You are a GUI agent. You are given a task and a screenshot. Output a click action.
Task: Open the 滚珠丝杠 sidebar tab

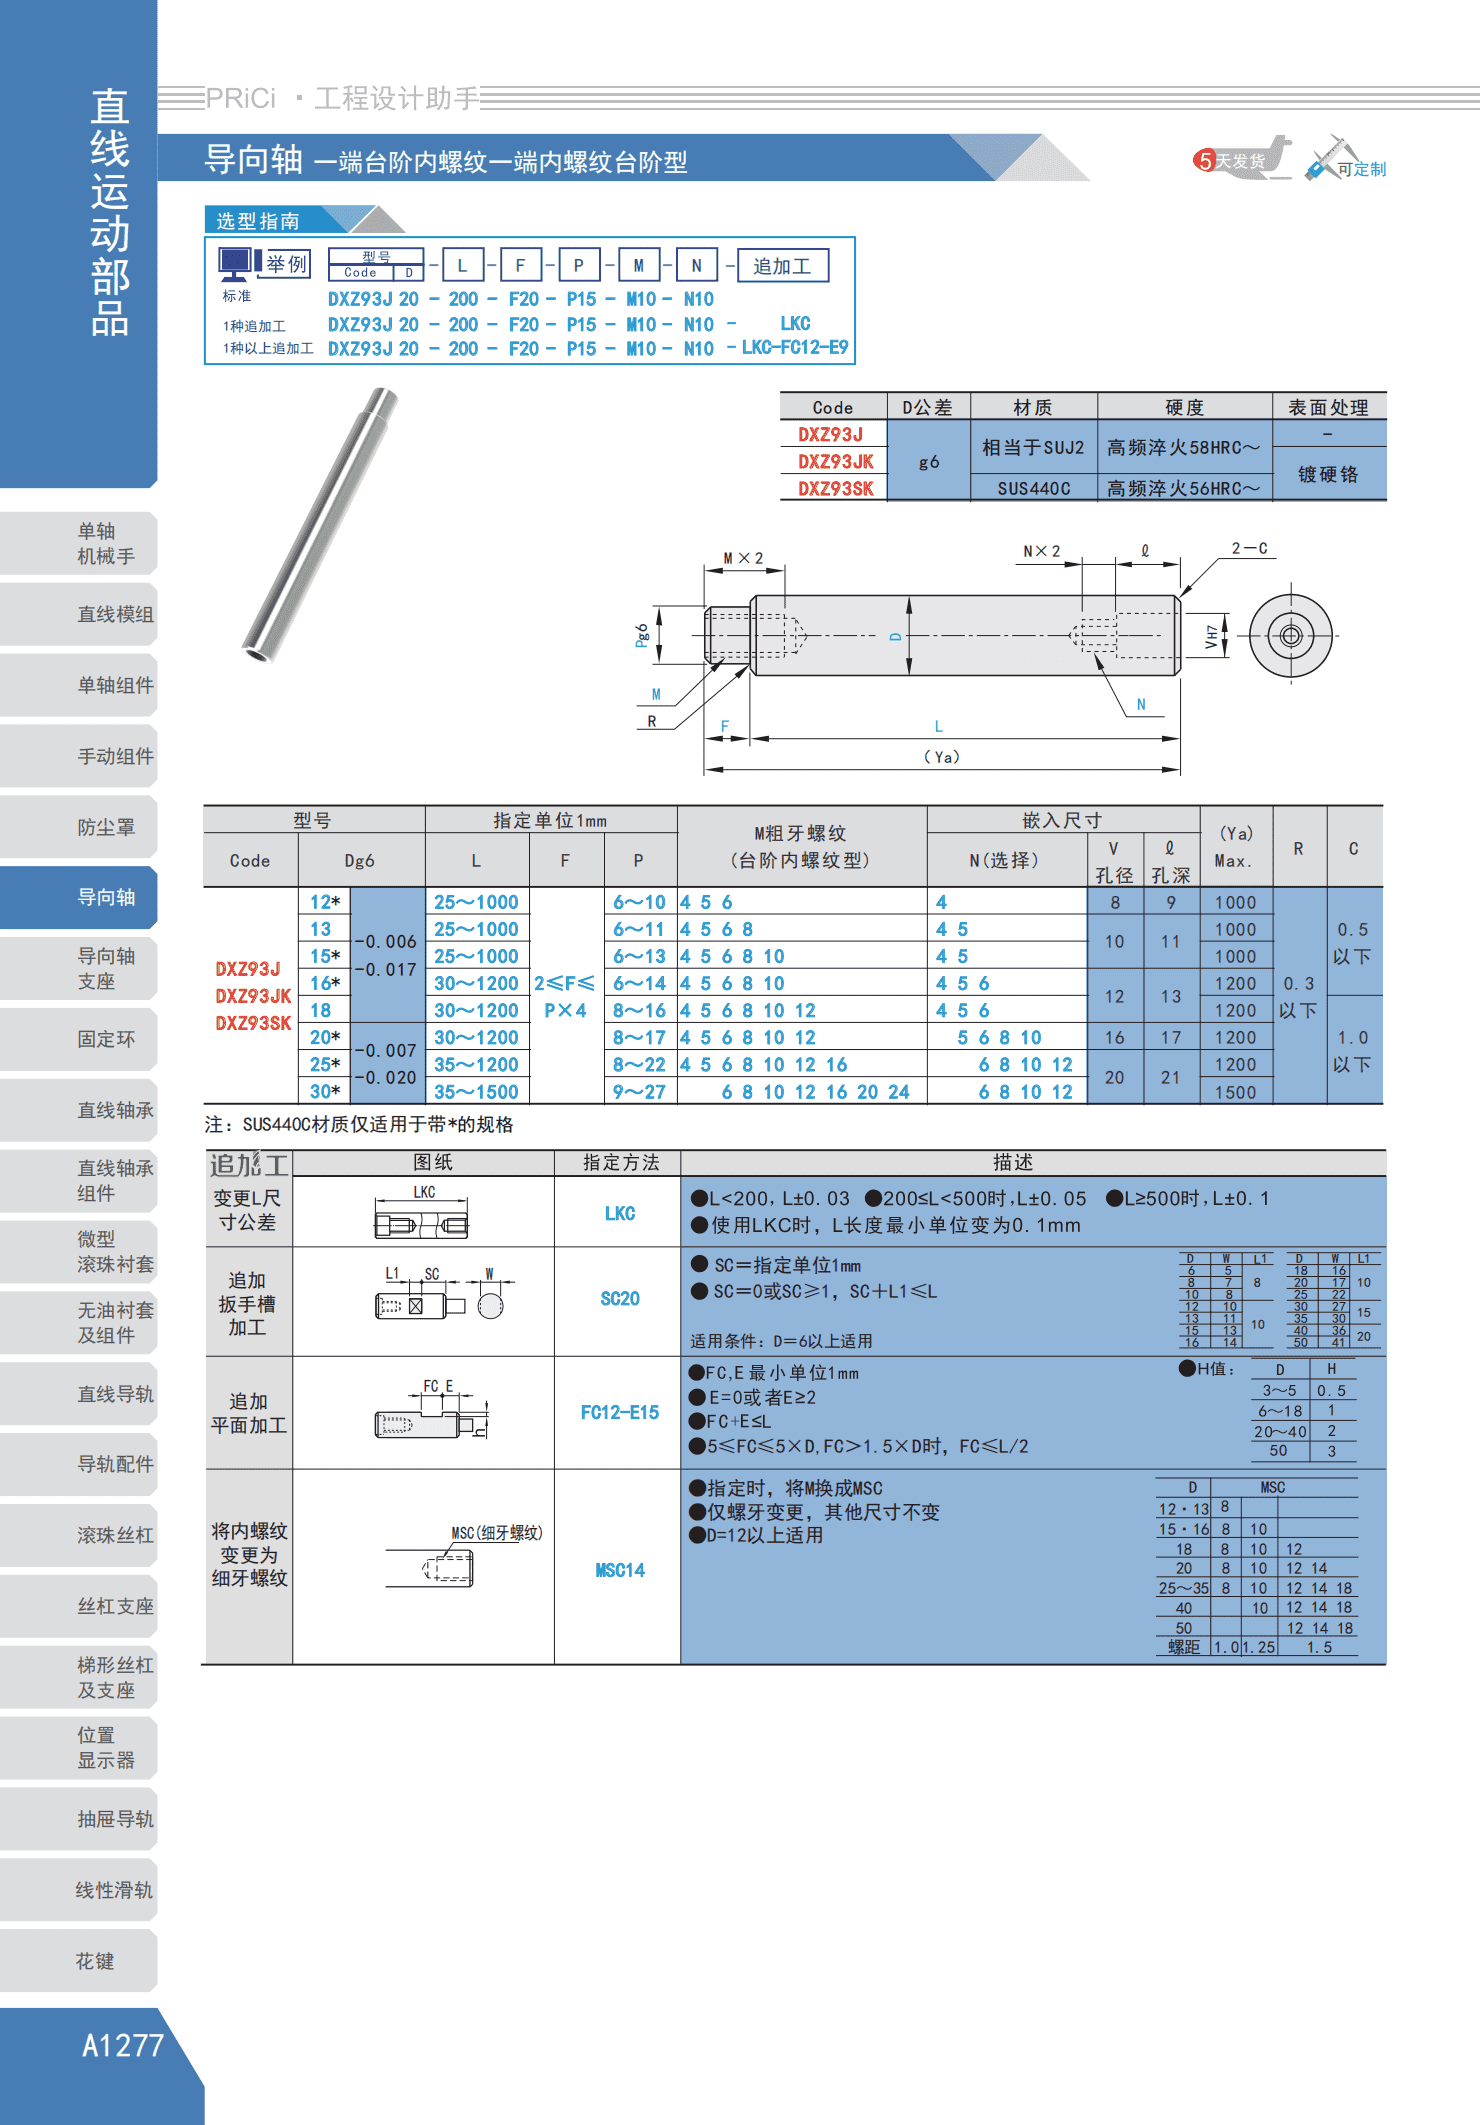[x=79, y=1535]
